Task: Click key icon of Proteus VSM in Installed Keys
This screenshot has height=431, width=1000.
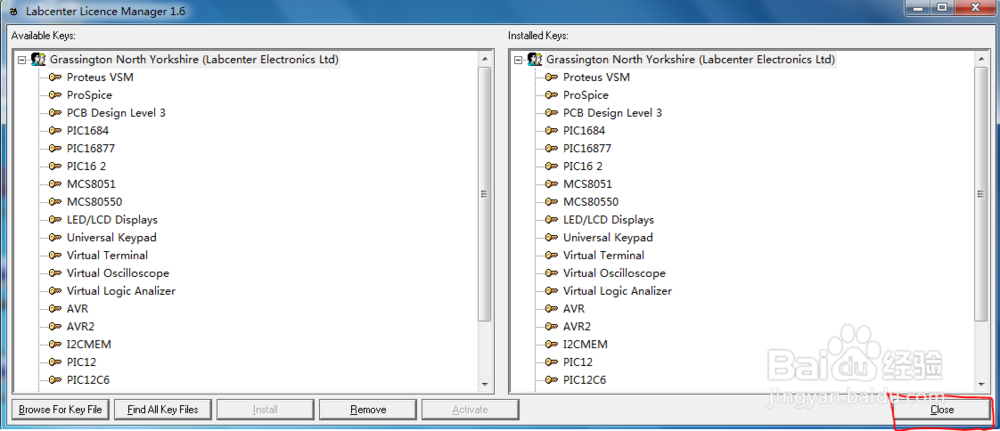Action: [551, 77]
